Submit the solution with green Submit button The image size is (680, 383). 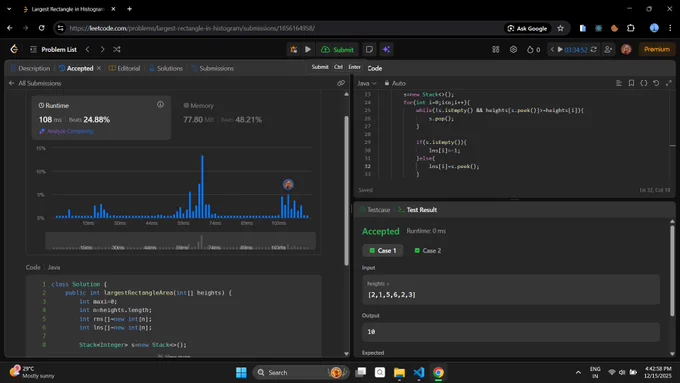click(337, 49)
